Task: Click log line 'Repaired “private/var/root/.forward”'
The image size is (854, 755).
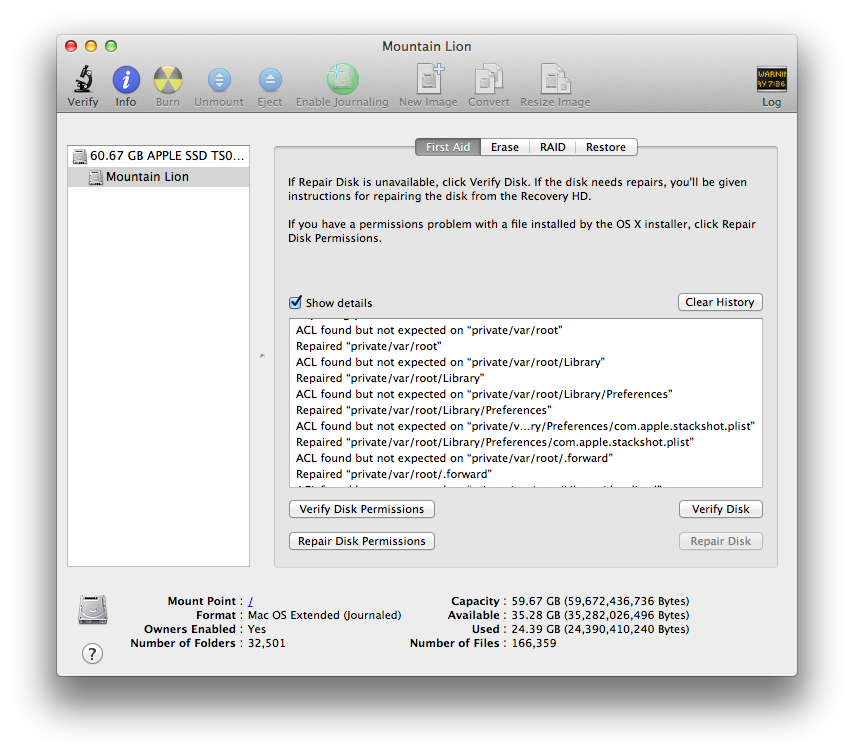Action: [394, 474]
